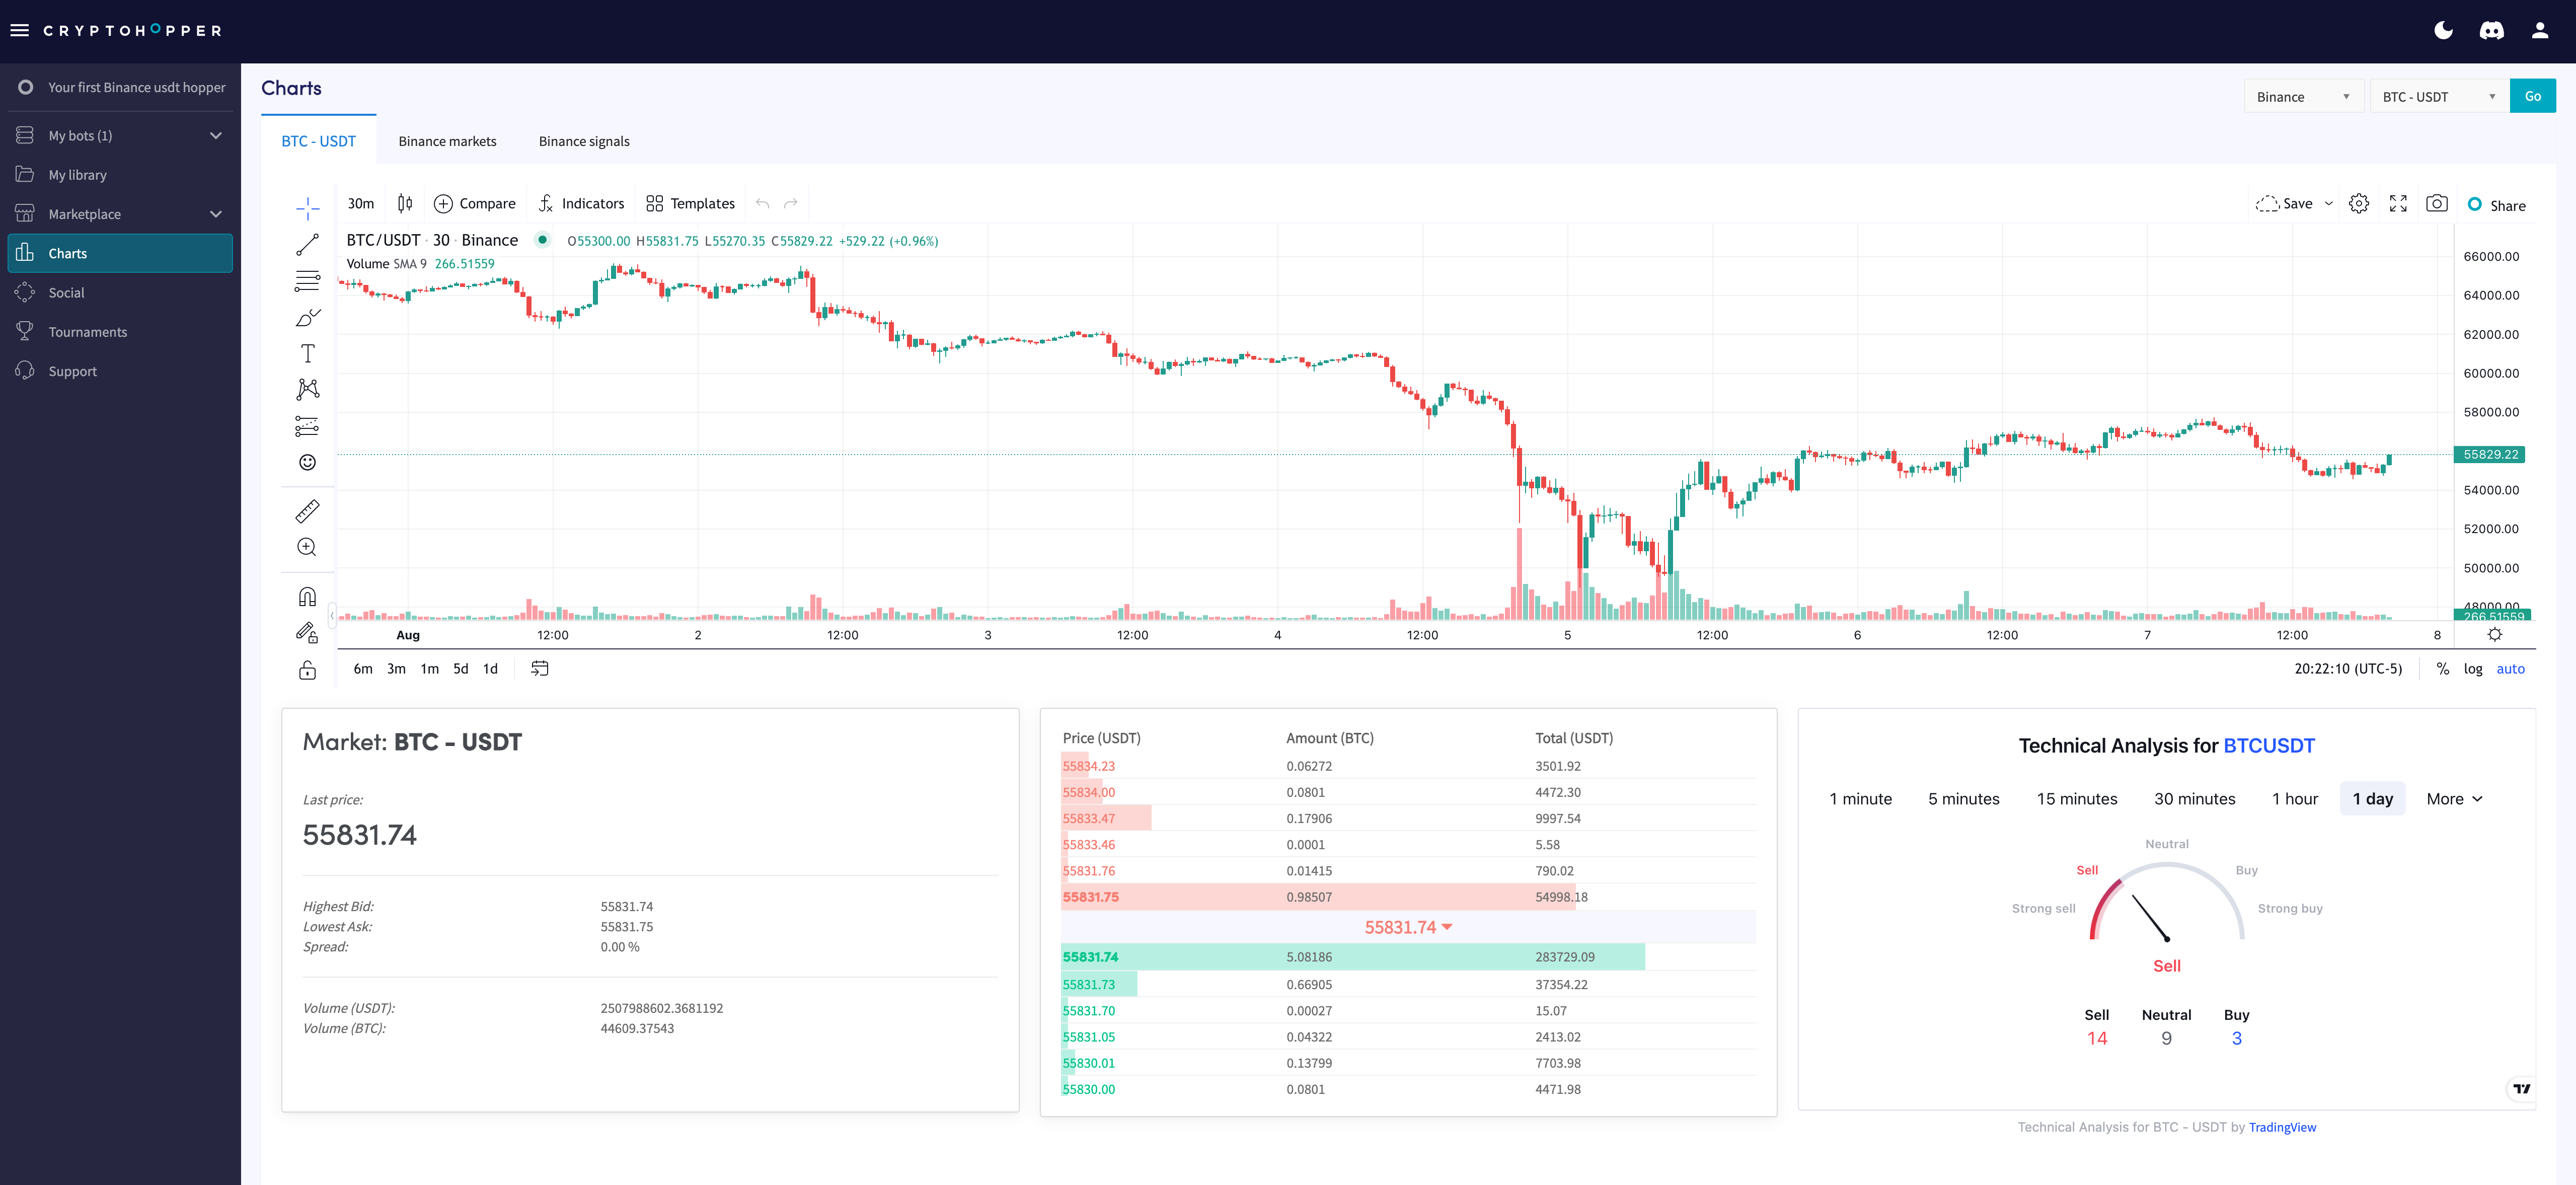Screen dimensions: 2576x1185
Task: Take a chart snapshot with camera icon
Action: tap(2436, 204)
